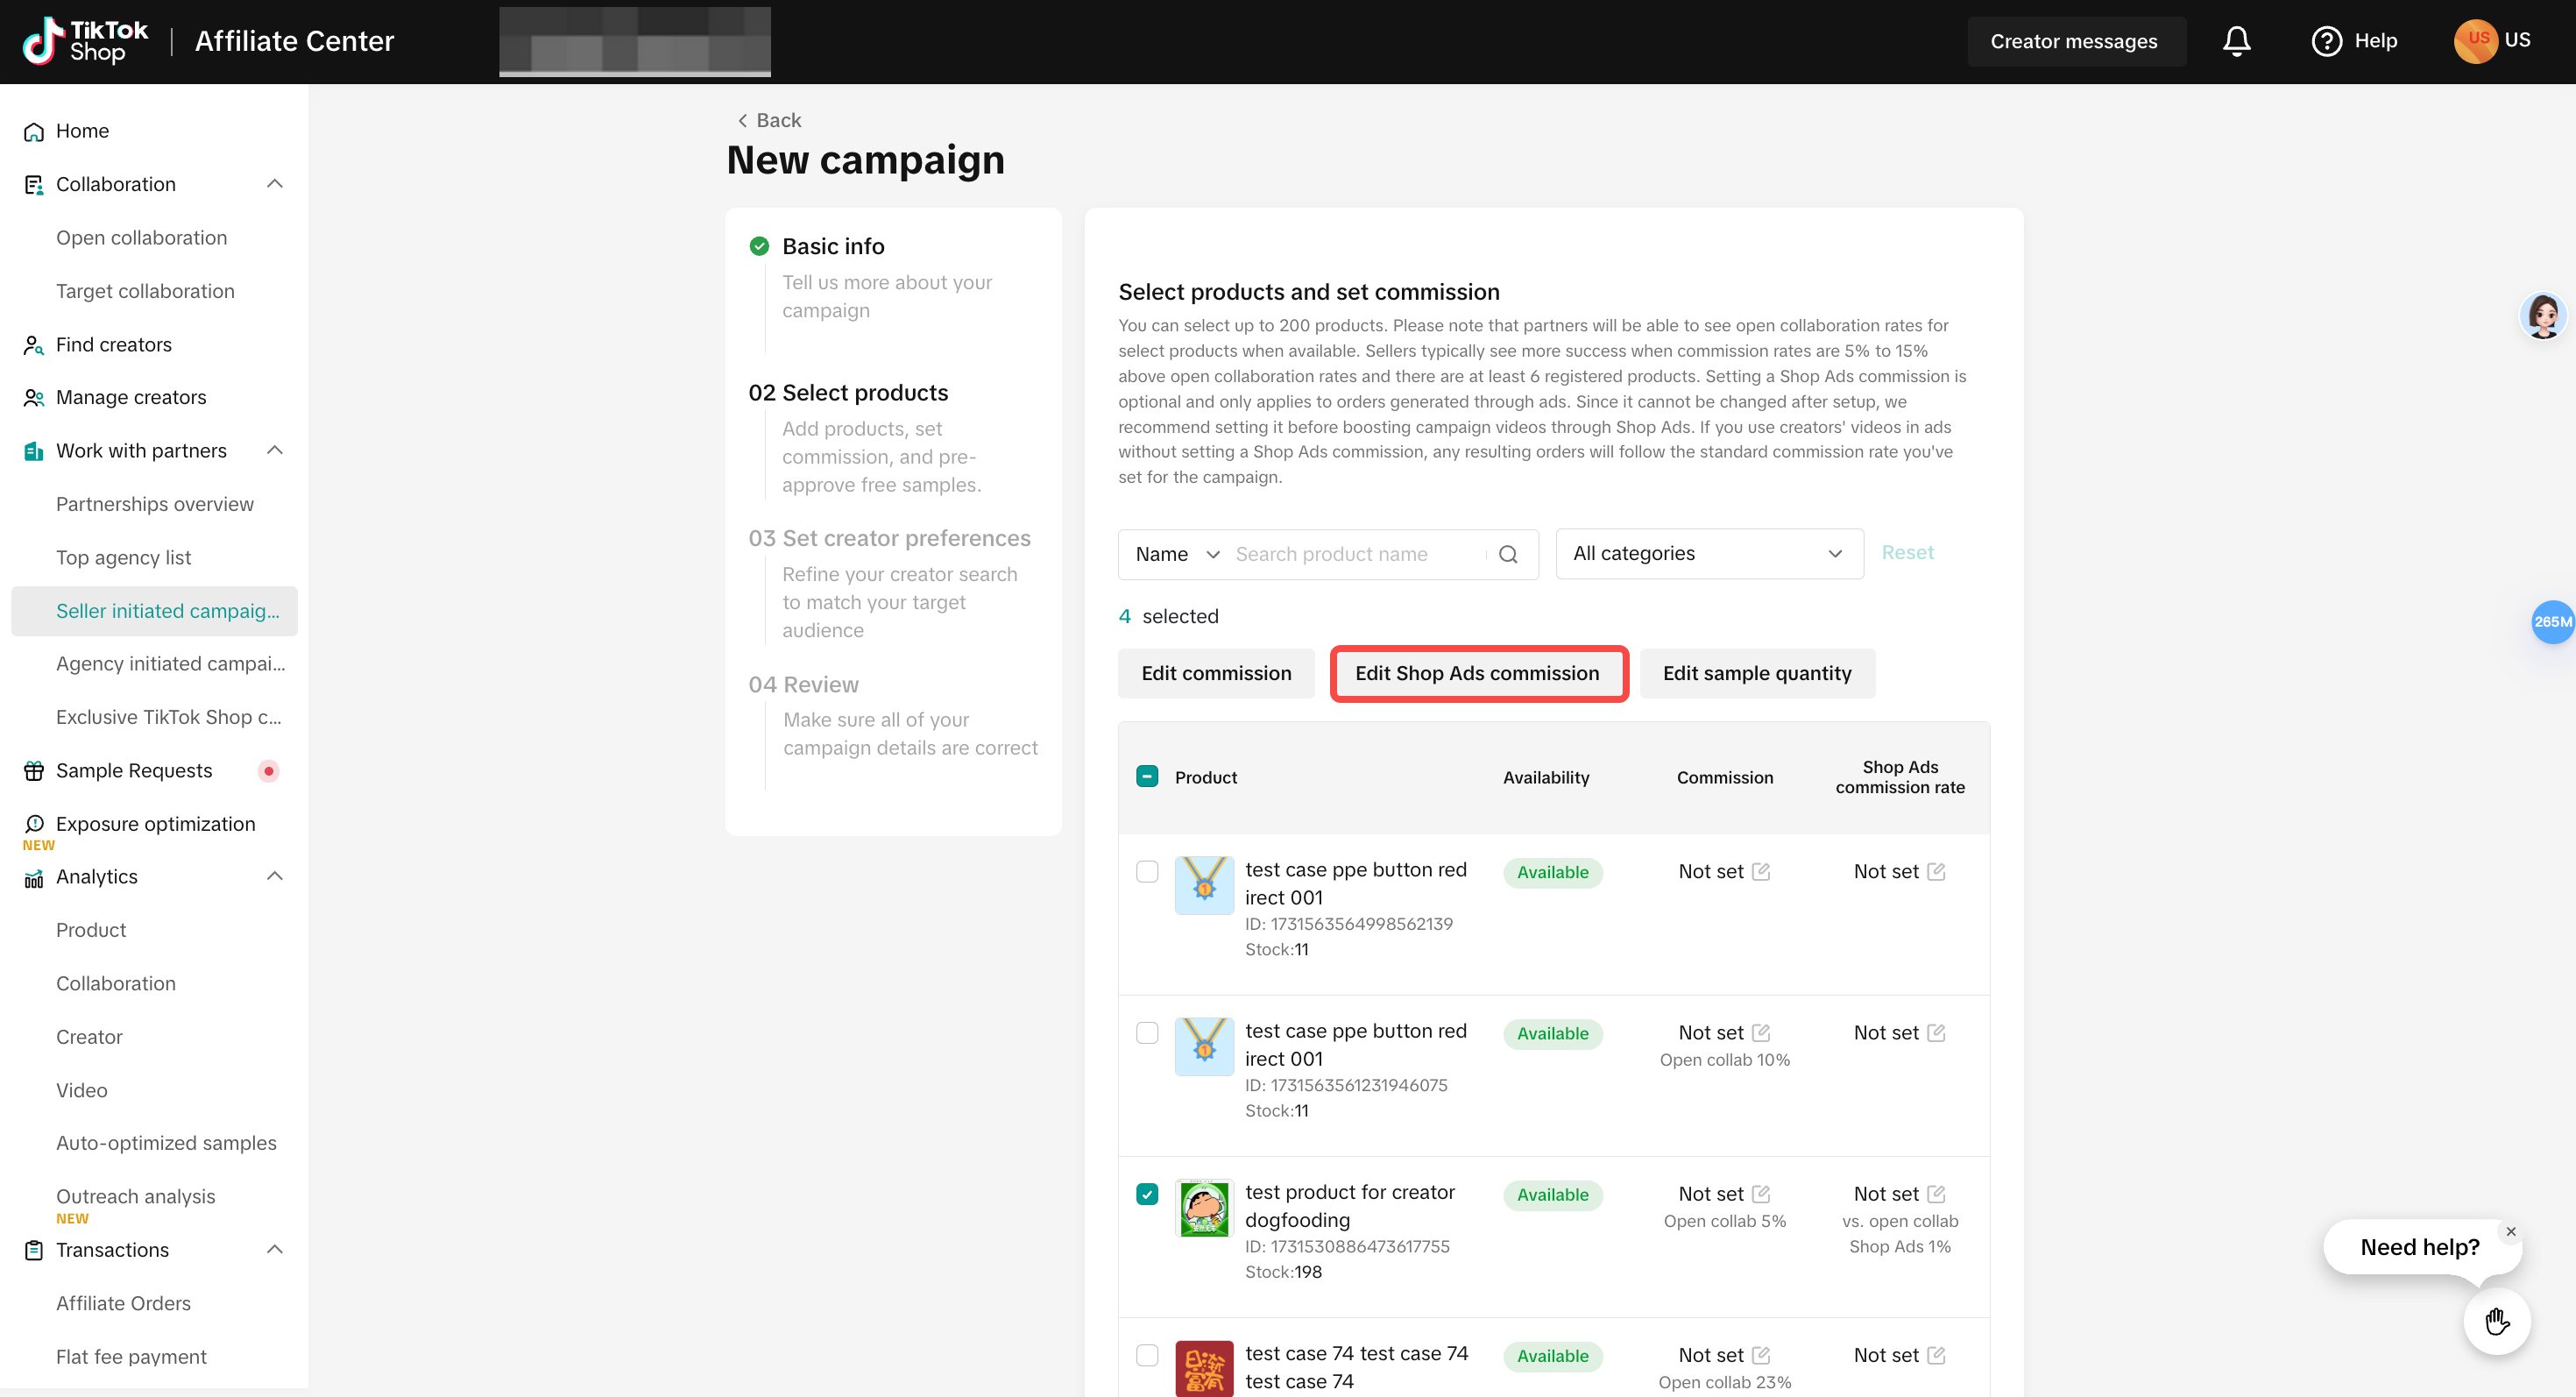The height and width of the screenshot is (1397, 2576).
Task: Open the support agent avatar widget
Action: point(2543,316)
